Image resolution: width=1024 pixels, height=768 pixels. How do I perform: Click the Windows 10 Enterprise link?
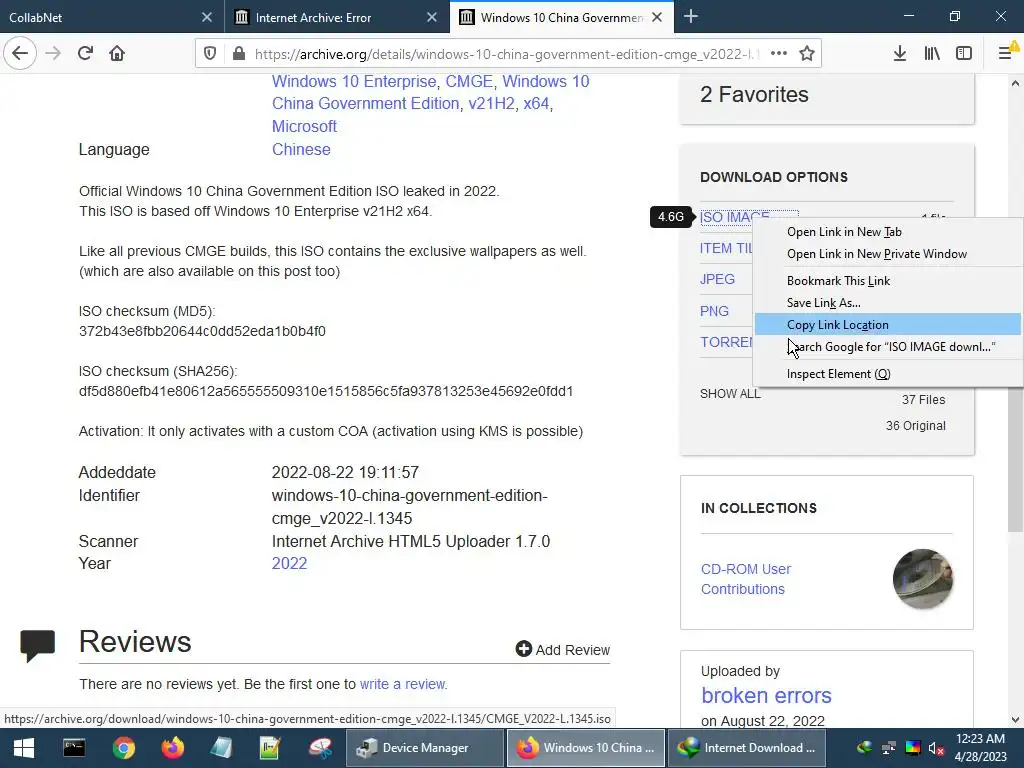353,82
